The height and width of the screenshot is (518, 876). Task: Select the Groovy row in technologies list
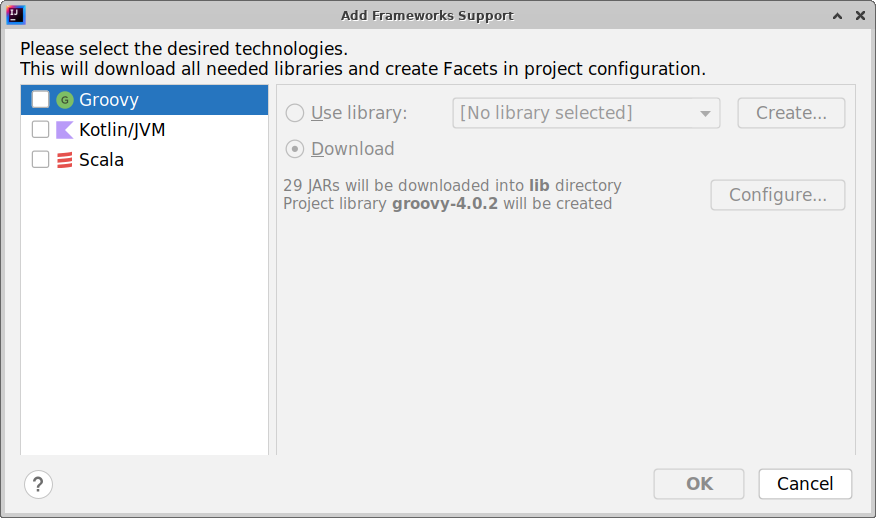tap(150, 100)
